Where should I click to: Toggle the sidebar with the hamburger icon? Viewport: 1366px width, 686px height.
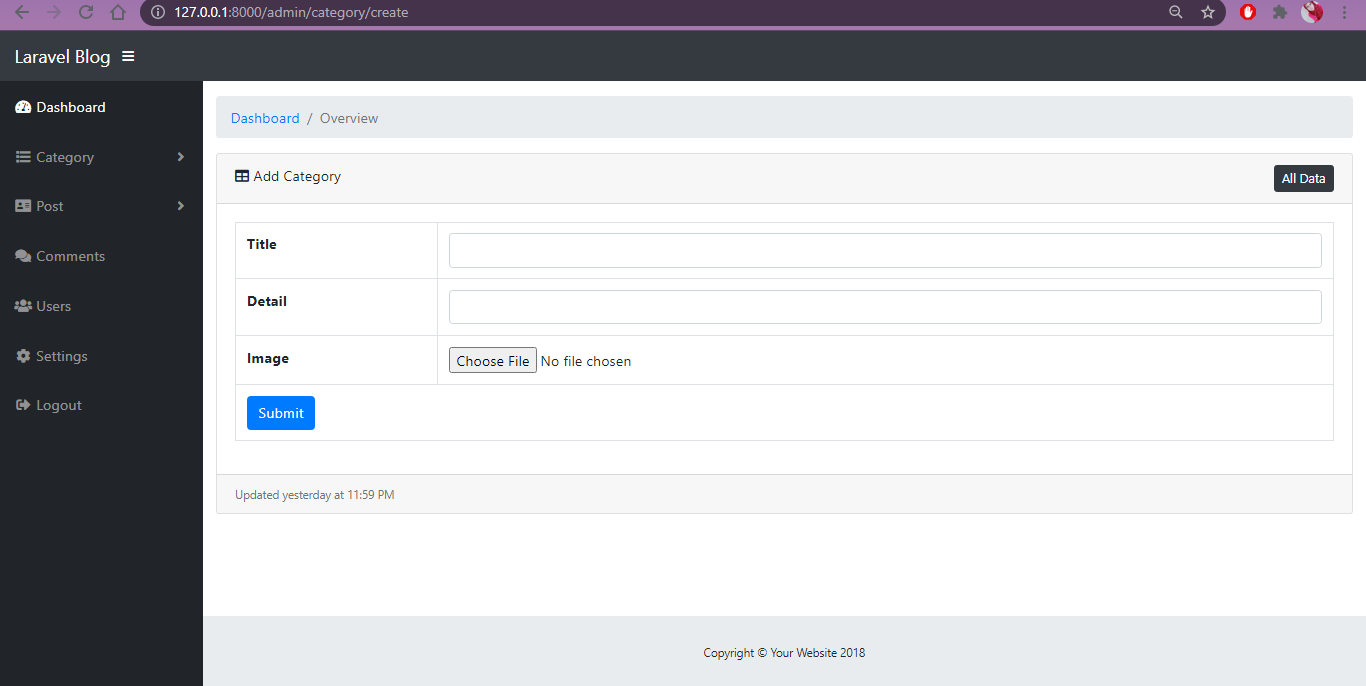click(x=128, y=56)
